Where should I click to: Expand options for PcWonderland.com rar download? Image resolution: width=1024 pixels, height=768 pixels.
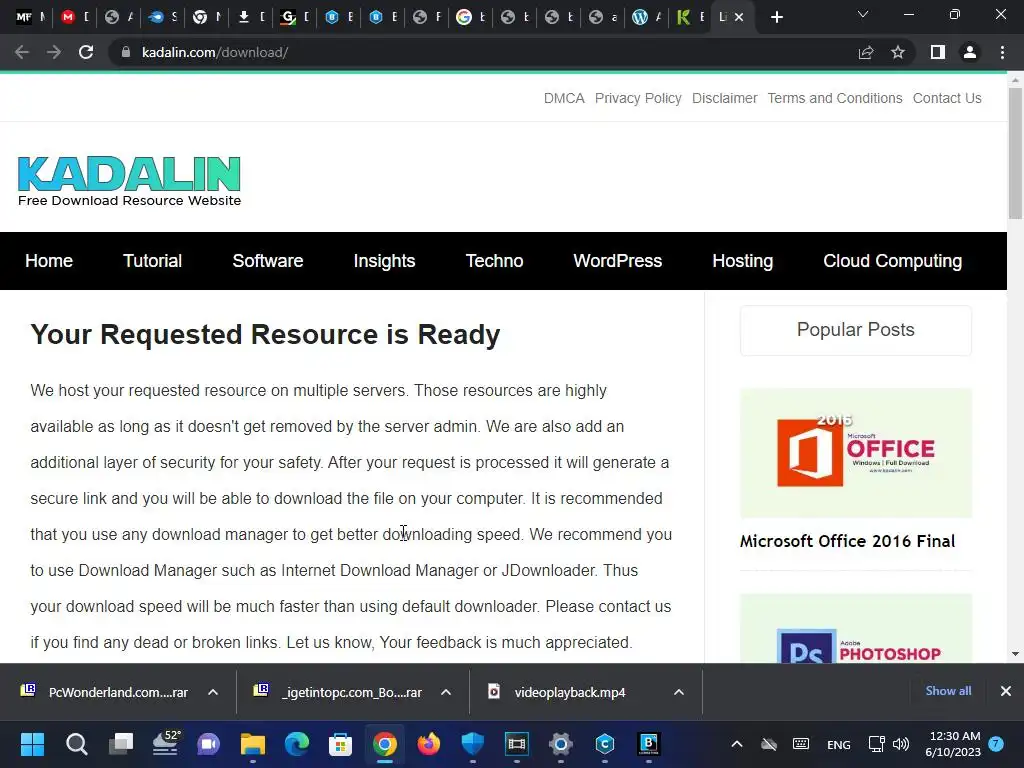(213, 692)
